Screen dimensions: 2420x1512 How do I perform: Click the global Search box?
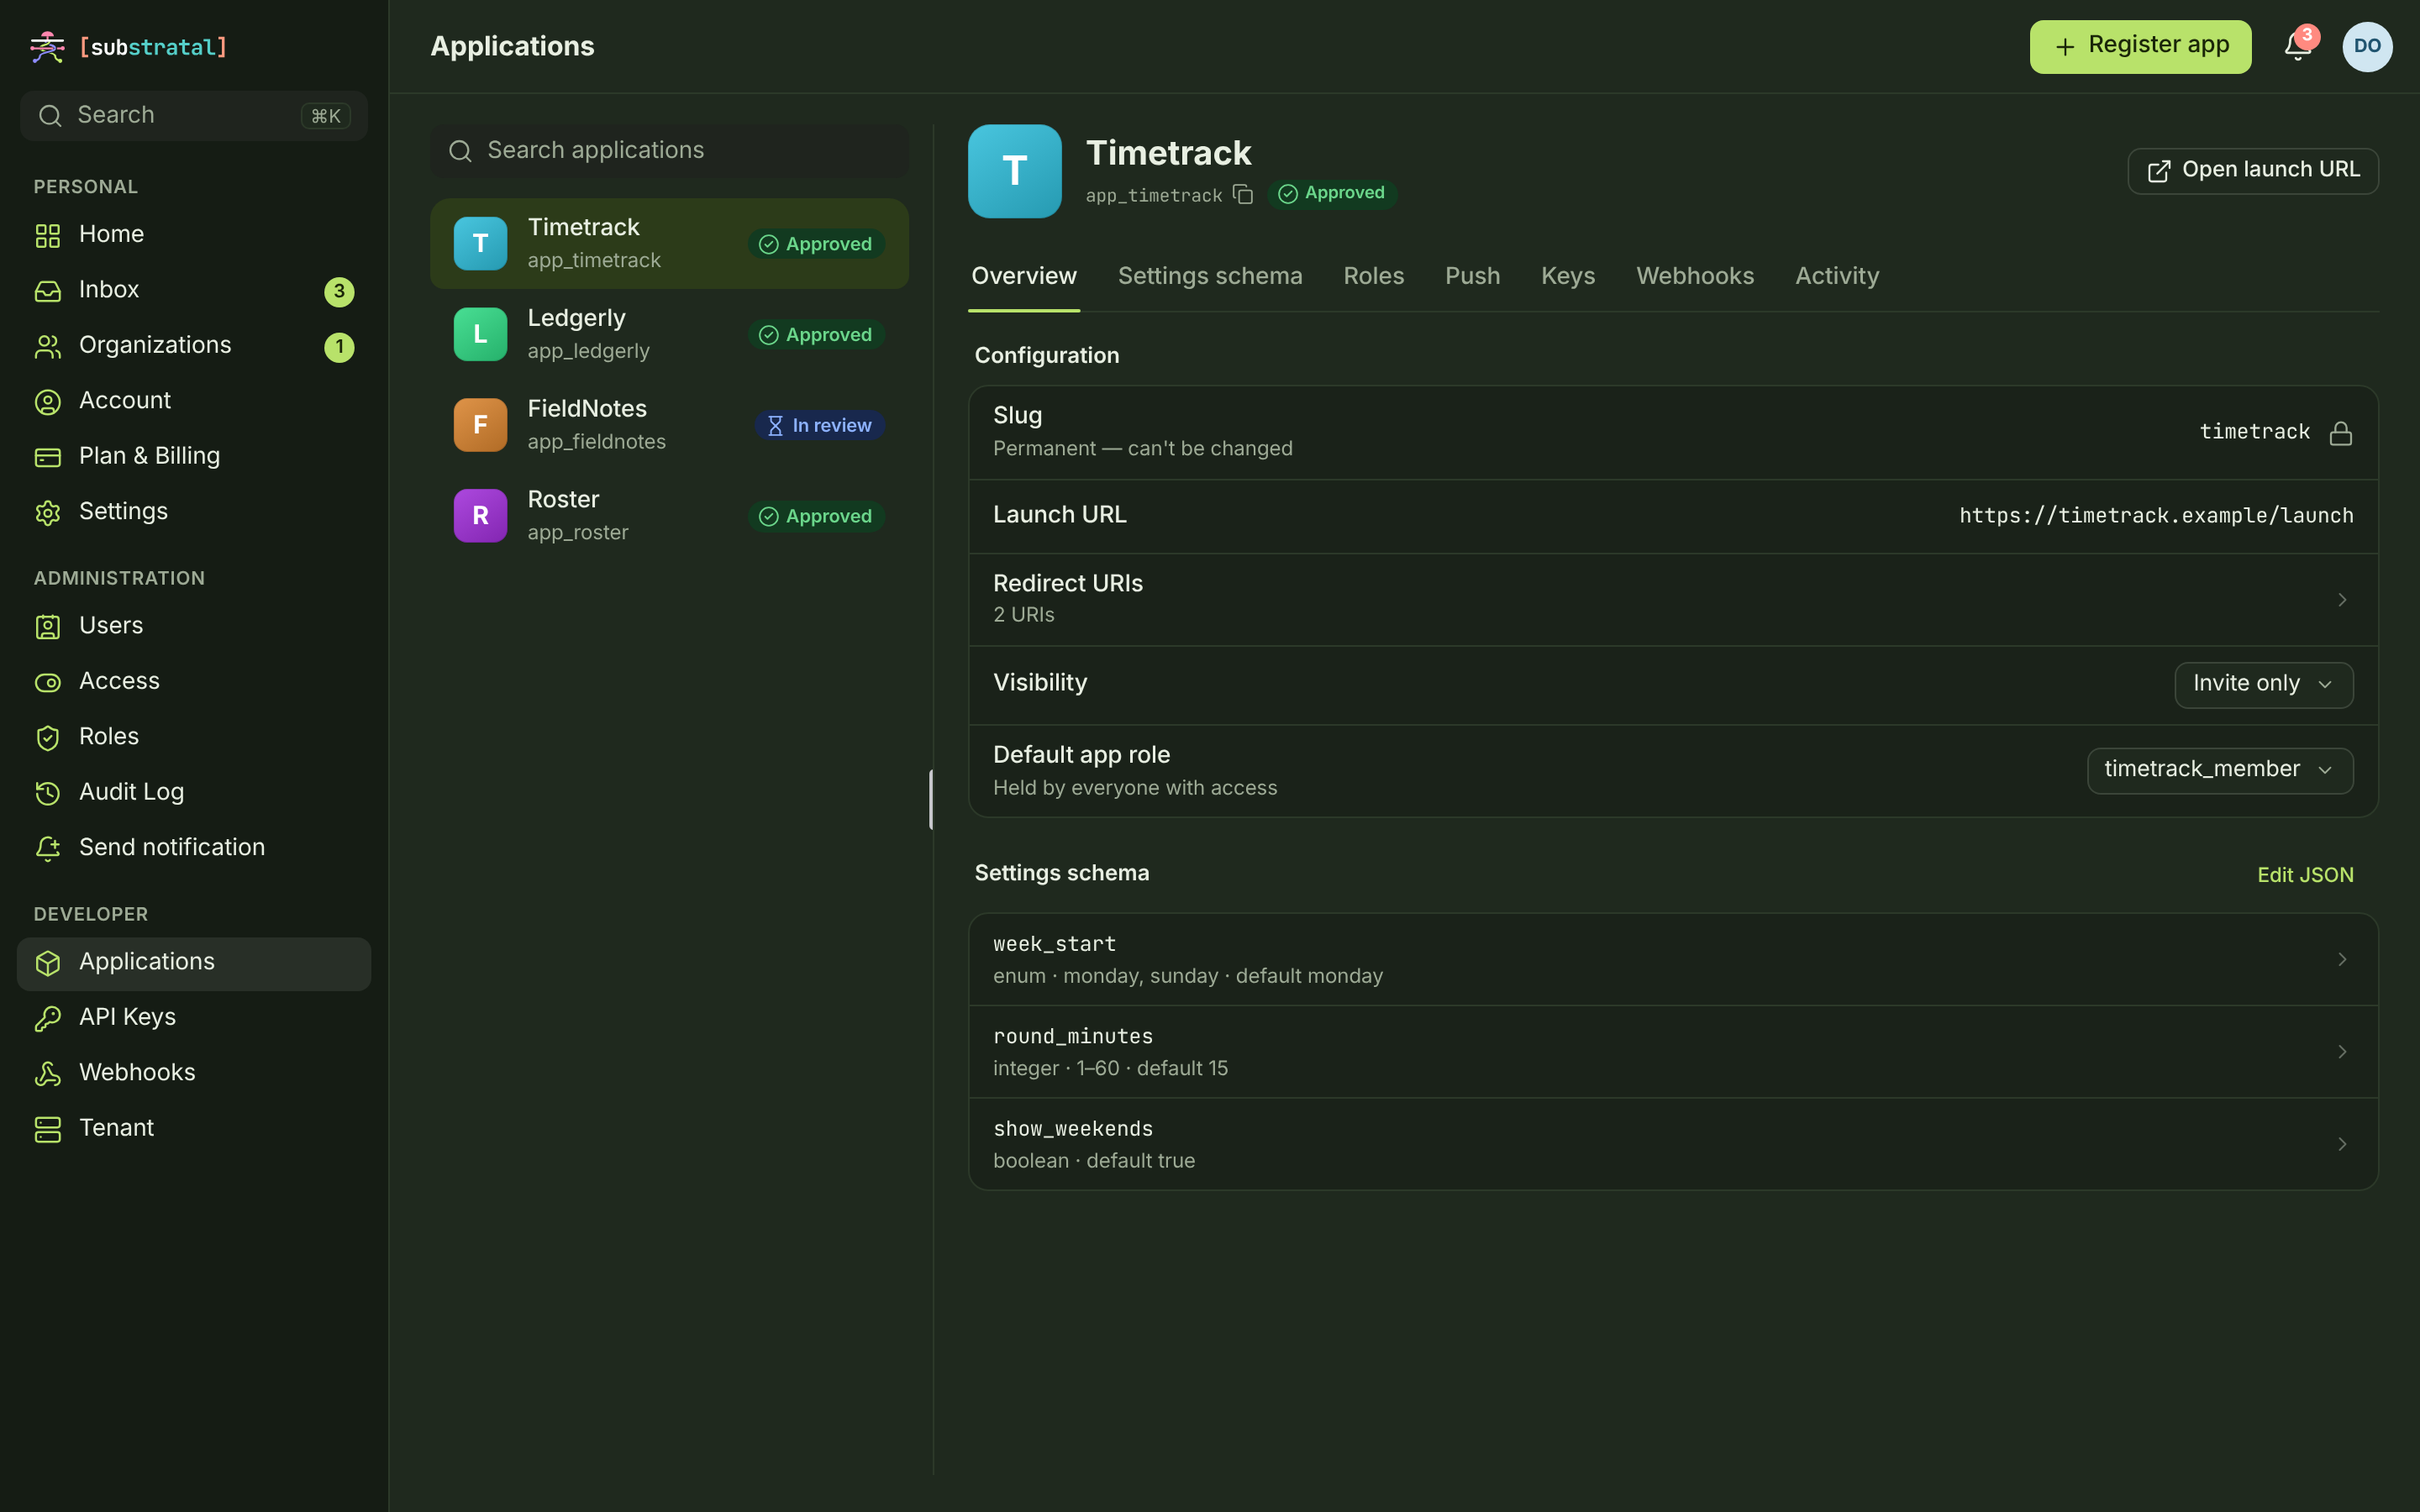click(193, 116)
